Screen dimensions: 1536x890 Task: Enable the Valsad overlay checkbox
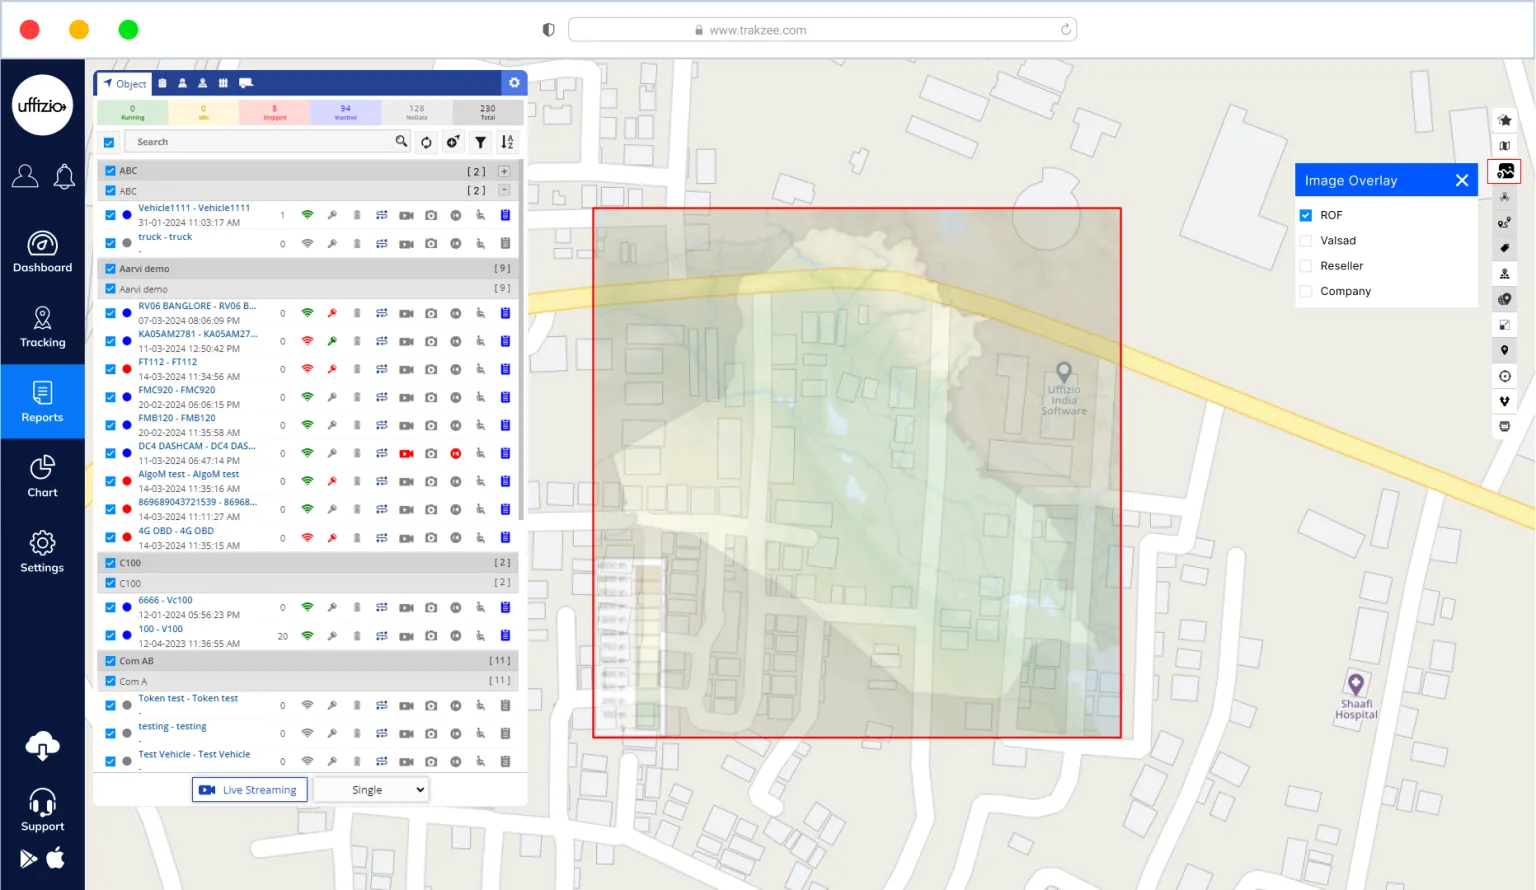click(x=1305, y=241)
